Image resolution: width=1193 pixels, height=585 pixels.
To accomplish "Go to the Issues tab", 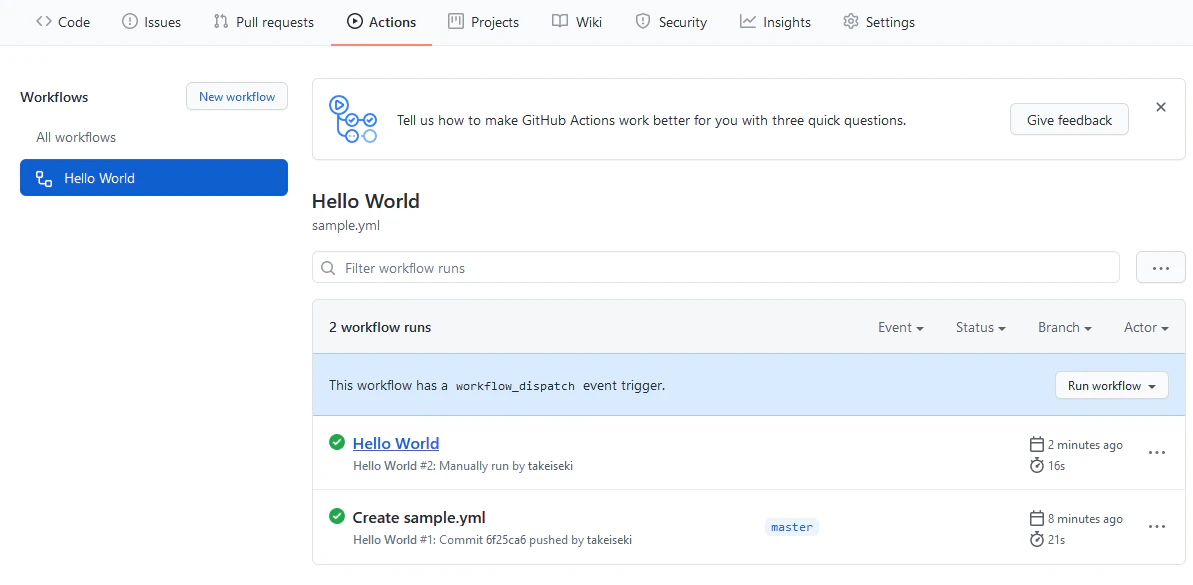I will [151, 22].
